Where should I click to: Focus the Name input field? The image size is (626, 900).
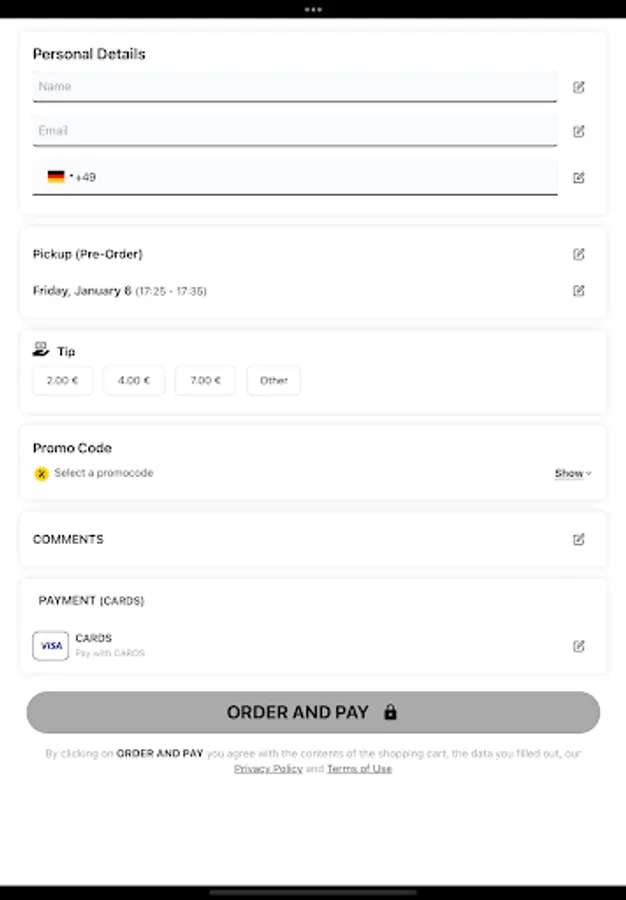pos(295,87)
